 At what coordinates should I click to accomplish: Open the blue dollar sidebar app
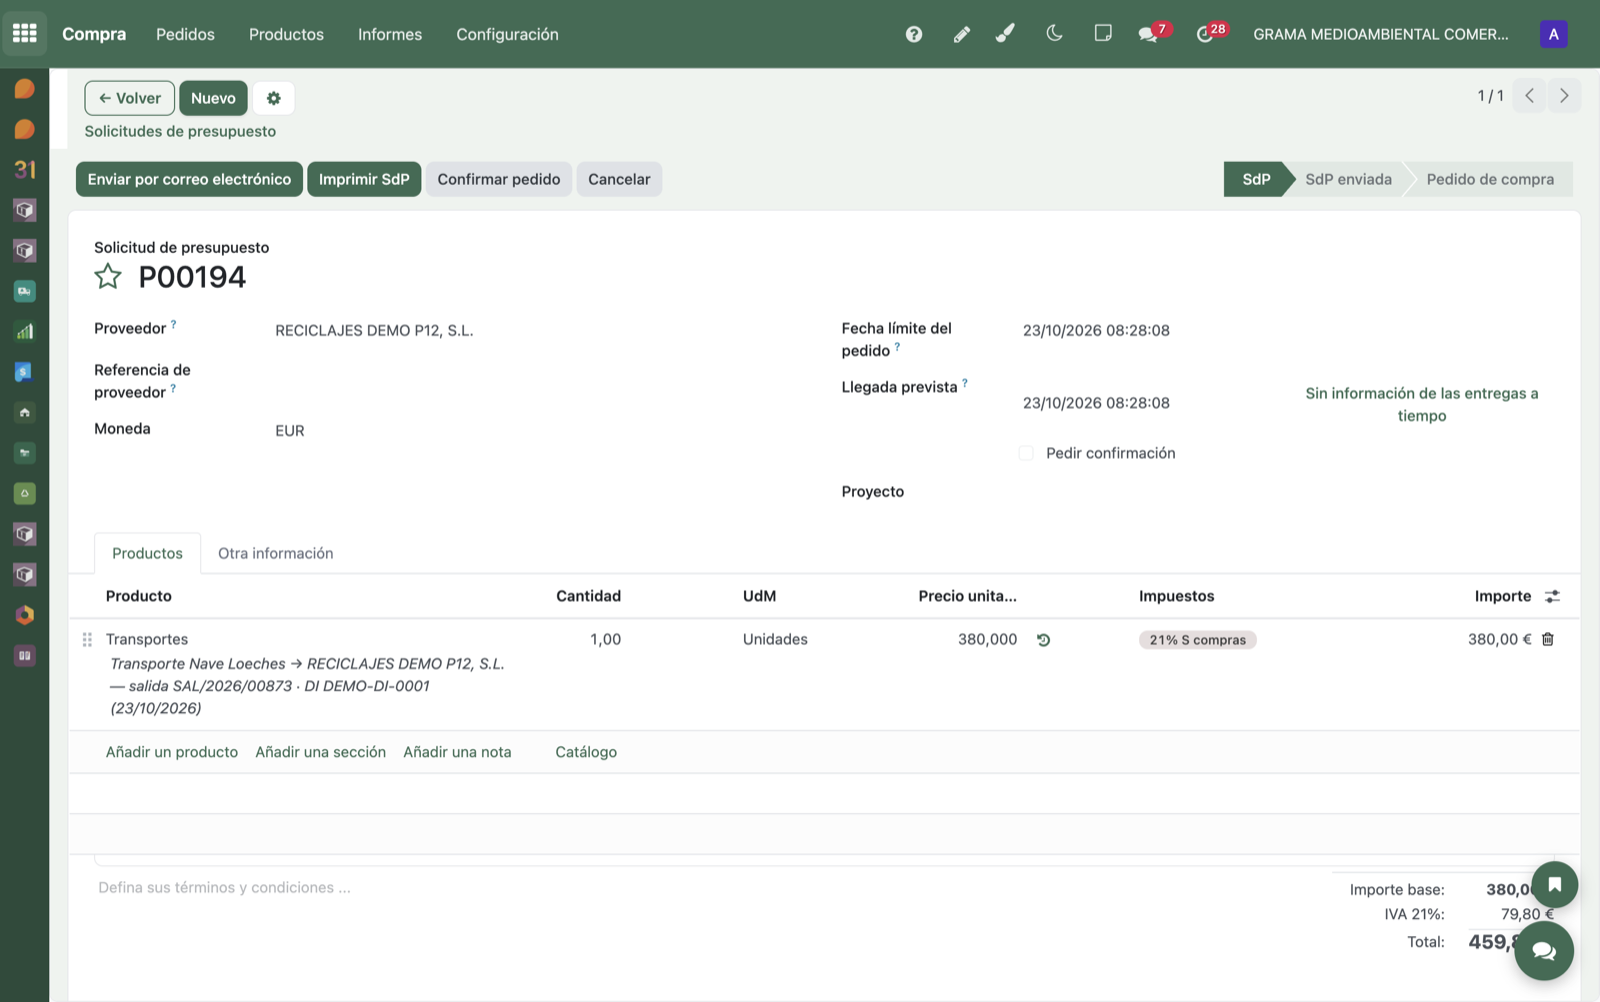pos(25,372)
